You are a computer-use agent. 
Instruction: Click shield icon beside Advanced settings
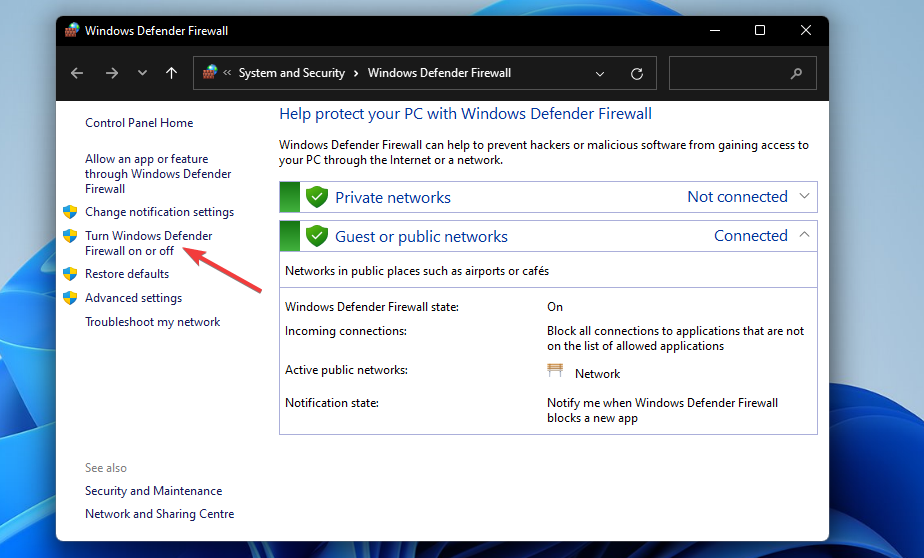[x=70, y=298]
